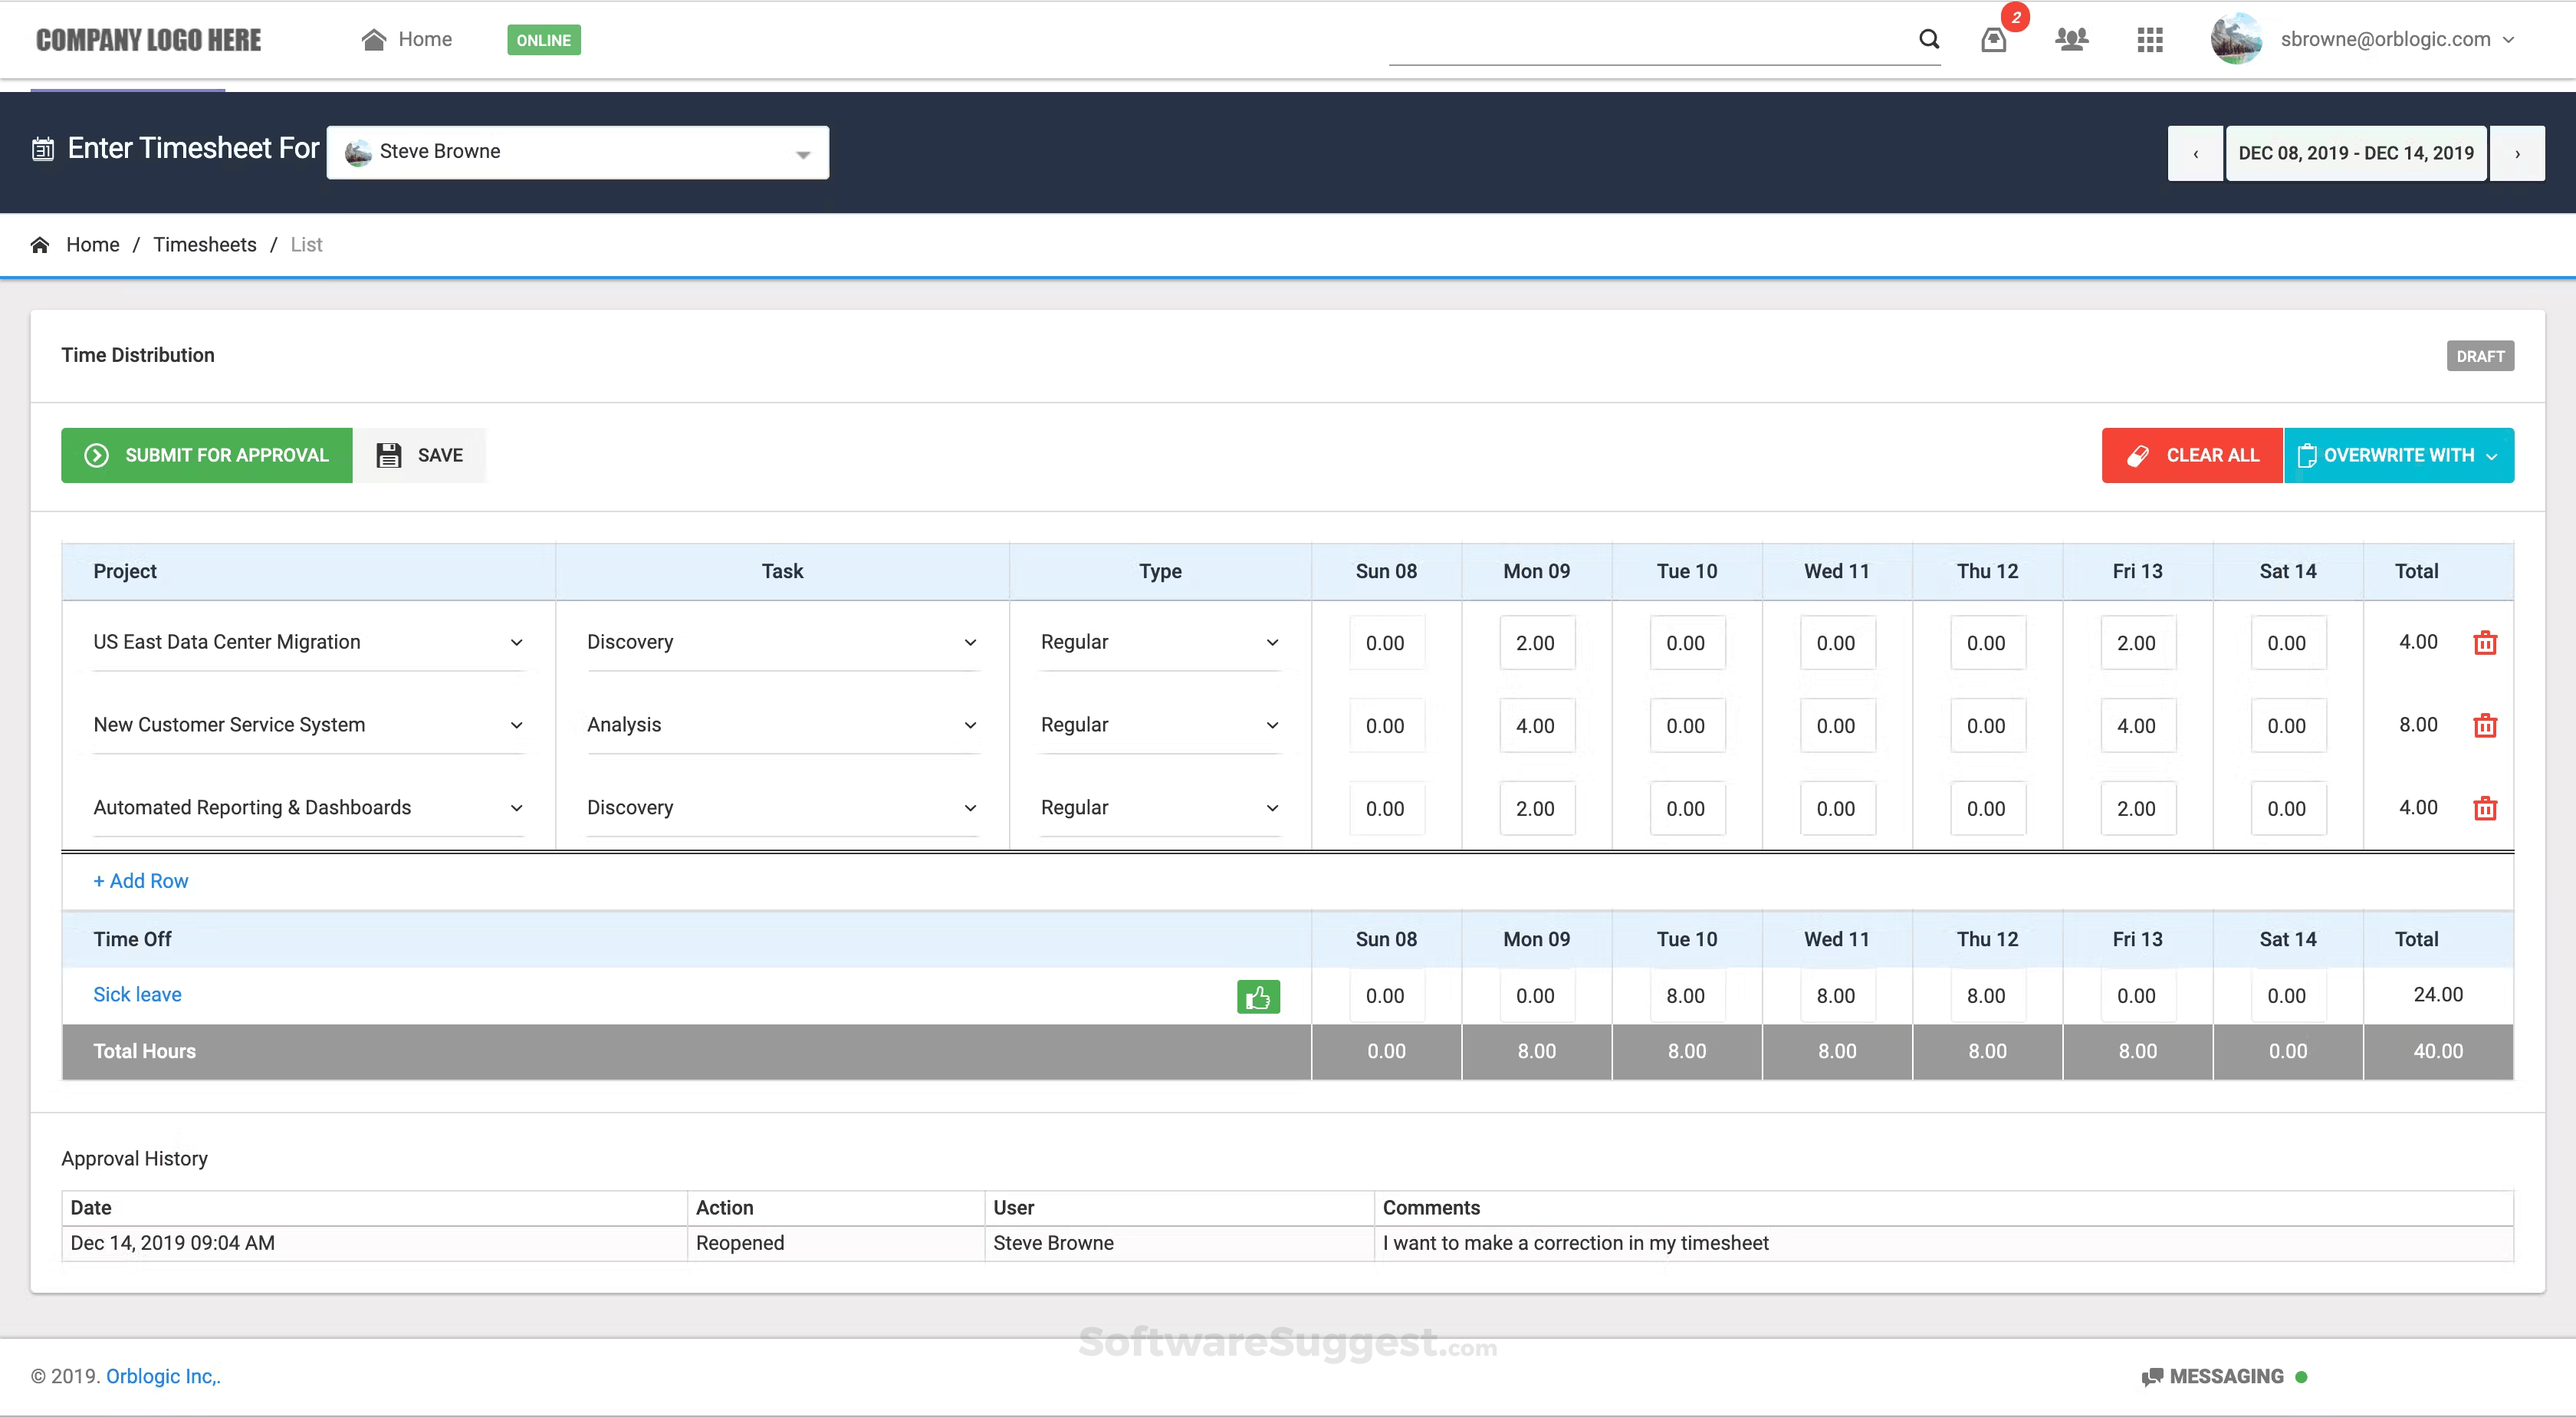Open the OVERWRITE WITH dropdown

pos(2398,455)
